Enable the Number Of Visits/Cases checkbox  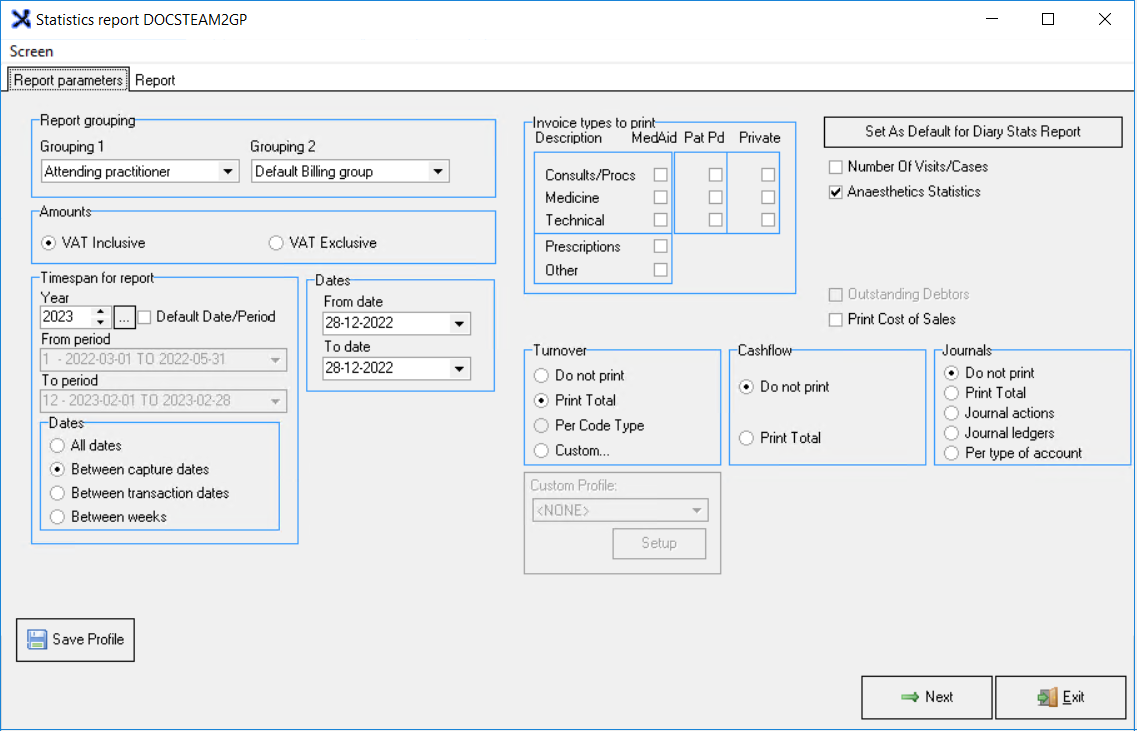[x=836, y=167]
